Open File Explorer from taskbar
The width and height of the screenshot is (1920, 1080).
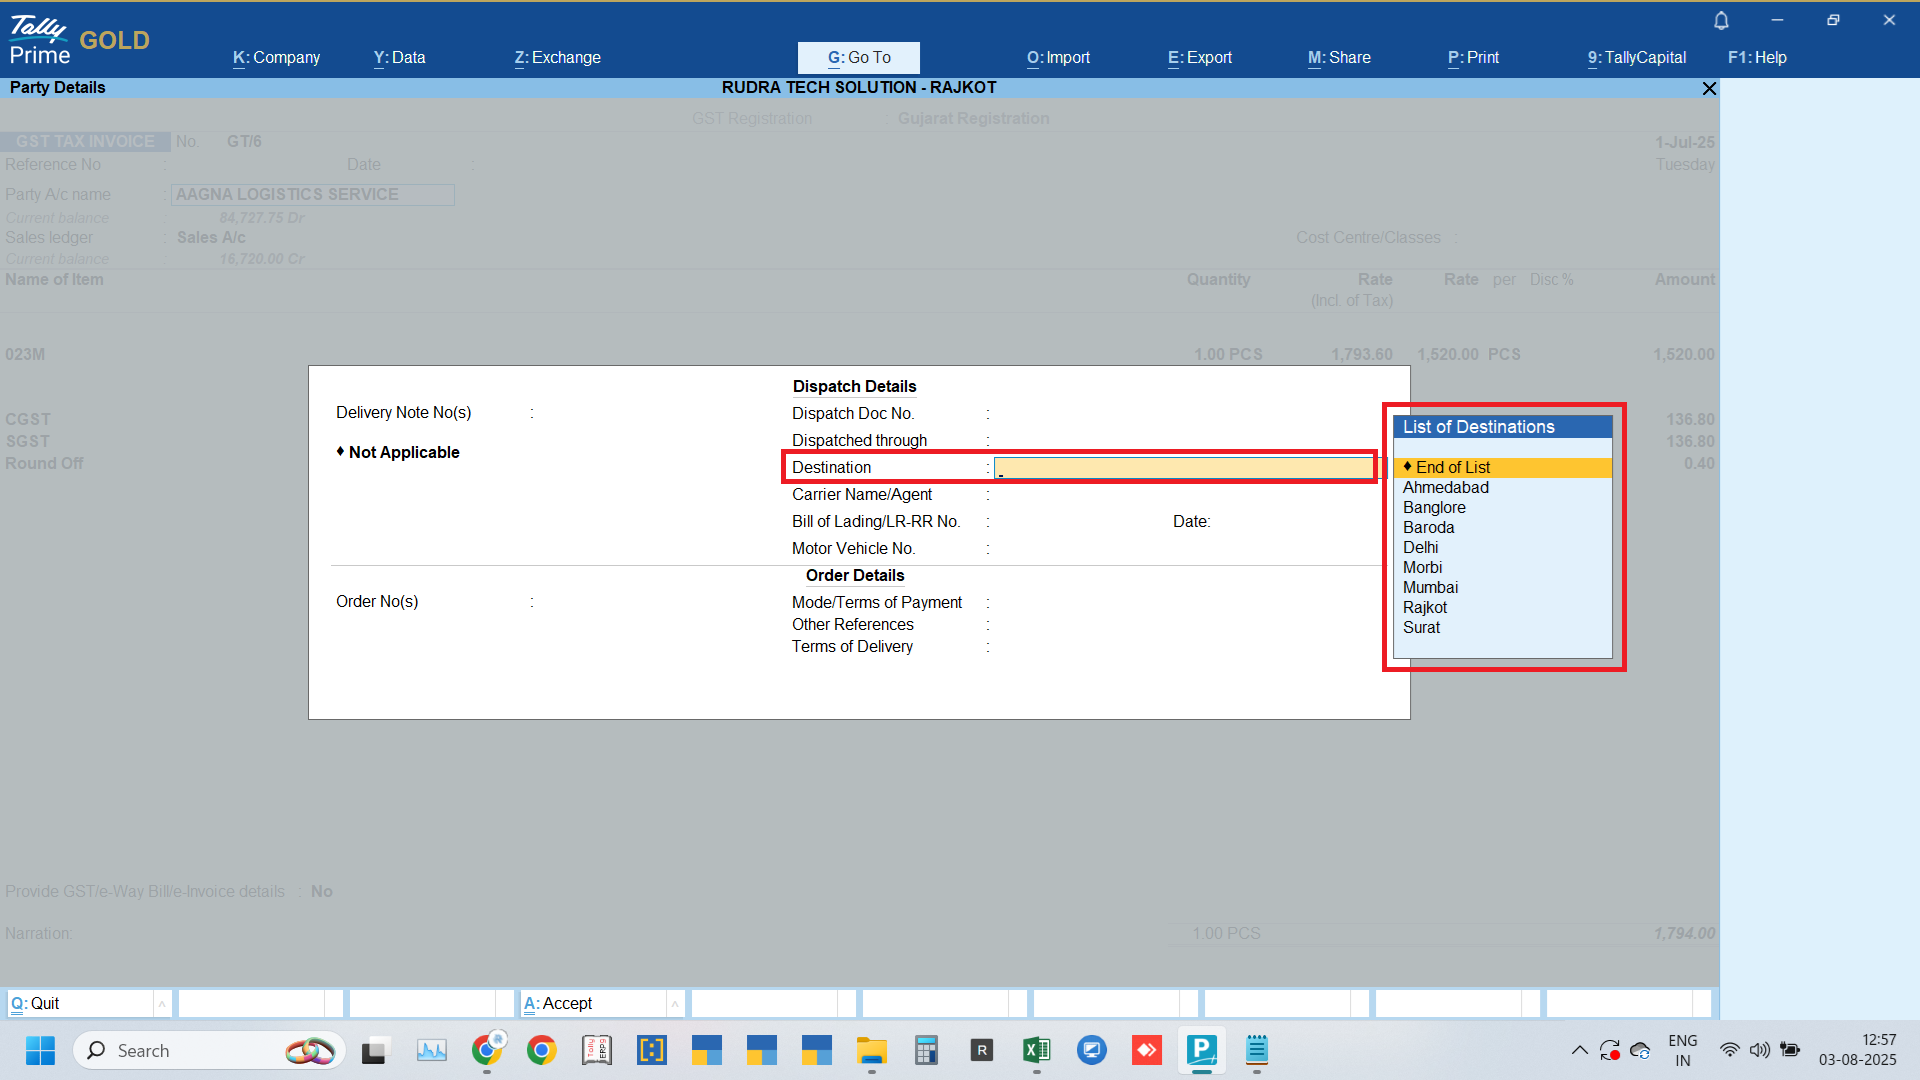(x=871, y=1050)
